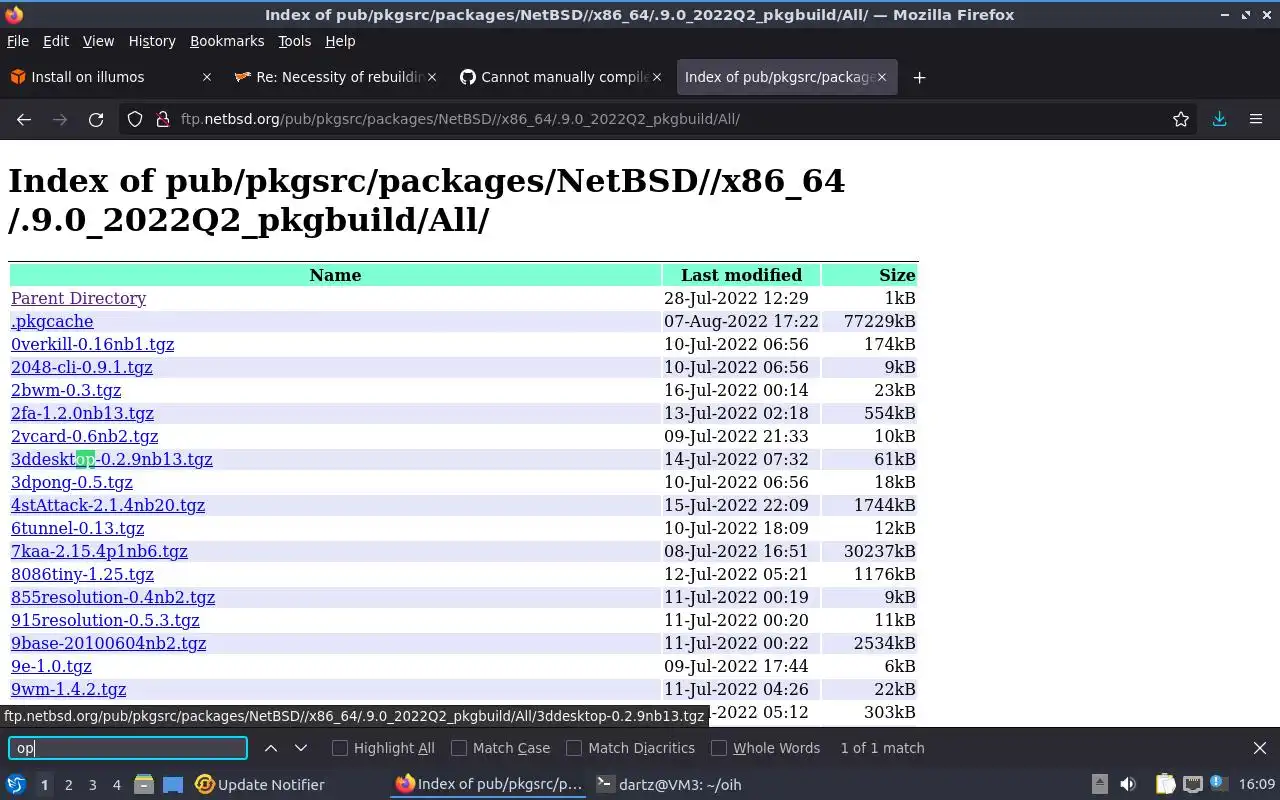This screenshot has width=1280, height=800.
Task: Click the browser back arrow
Action: tap(24, 119)
